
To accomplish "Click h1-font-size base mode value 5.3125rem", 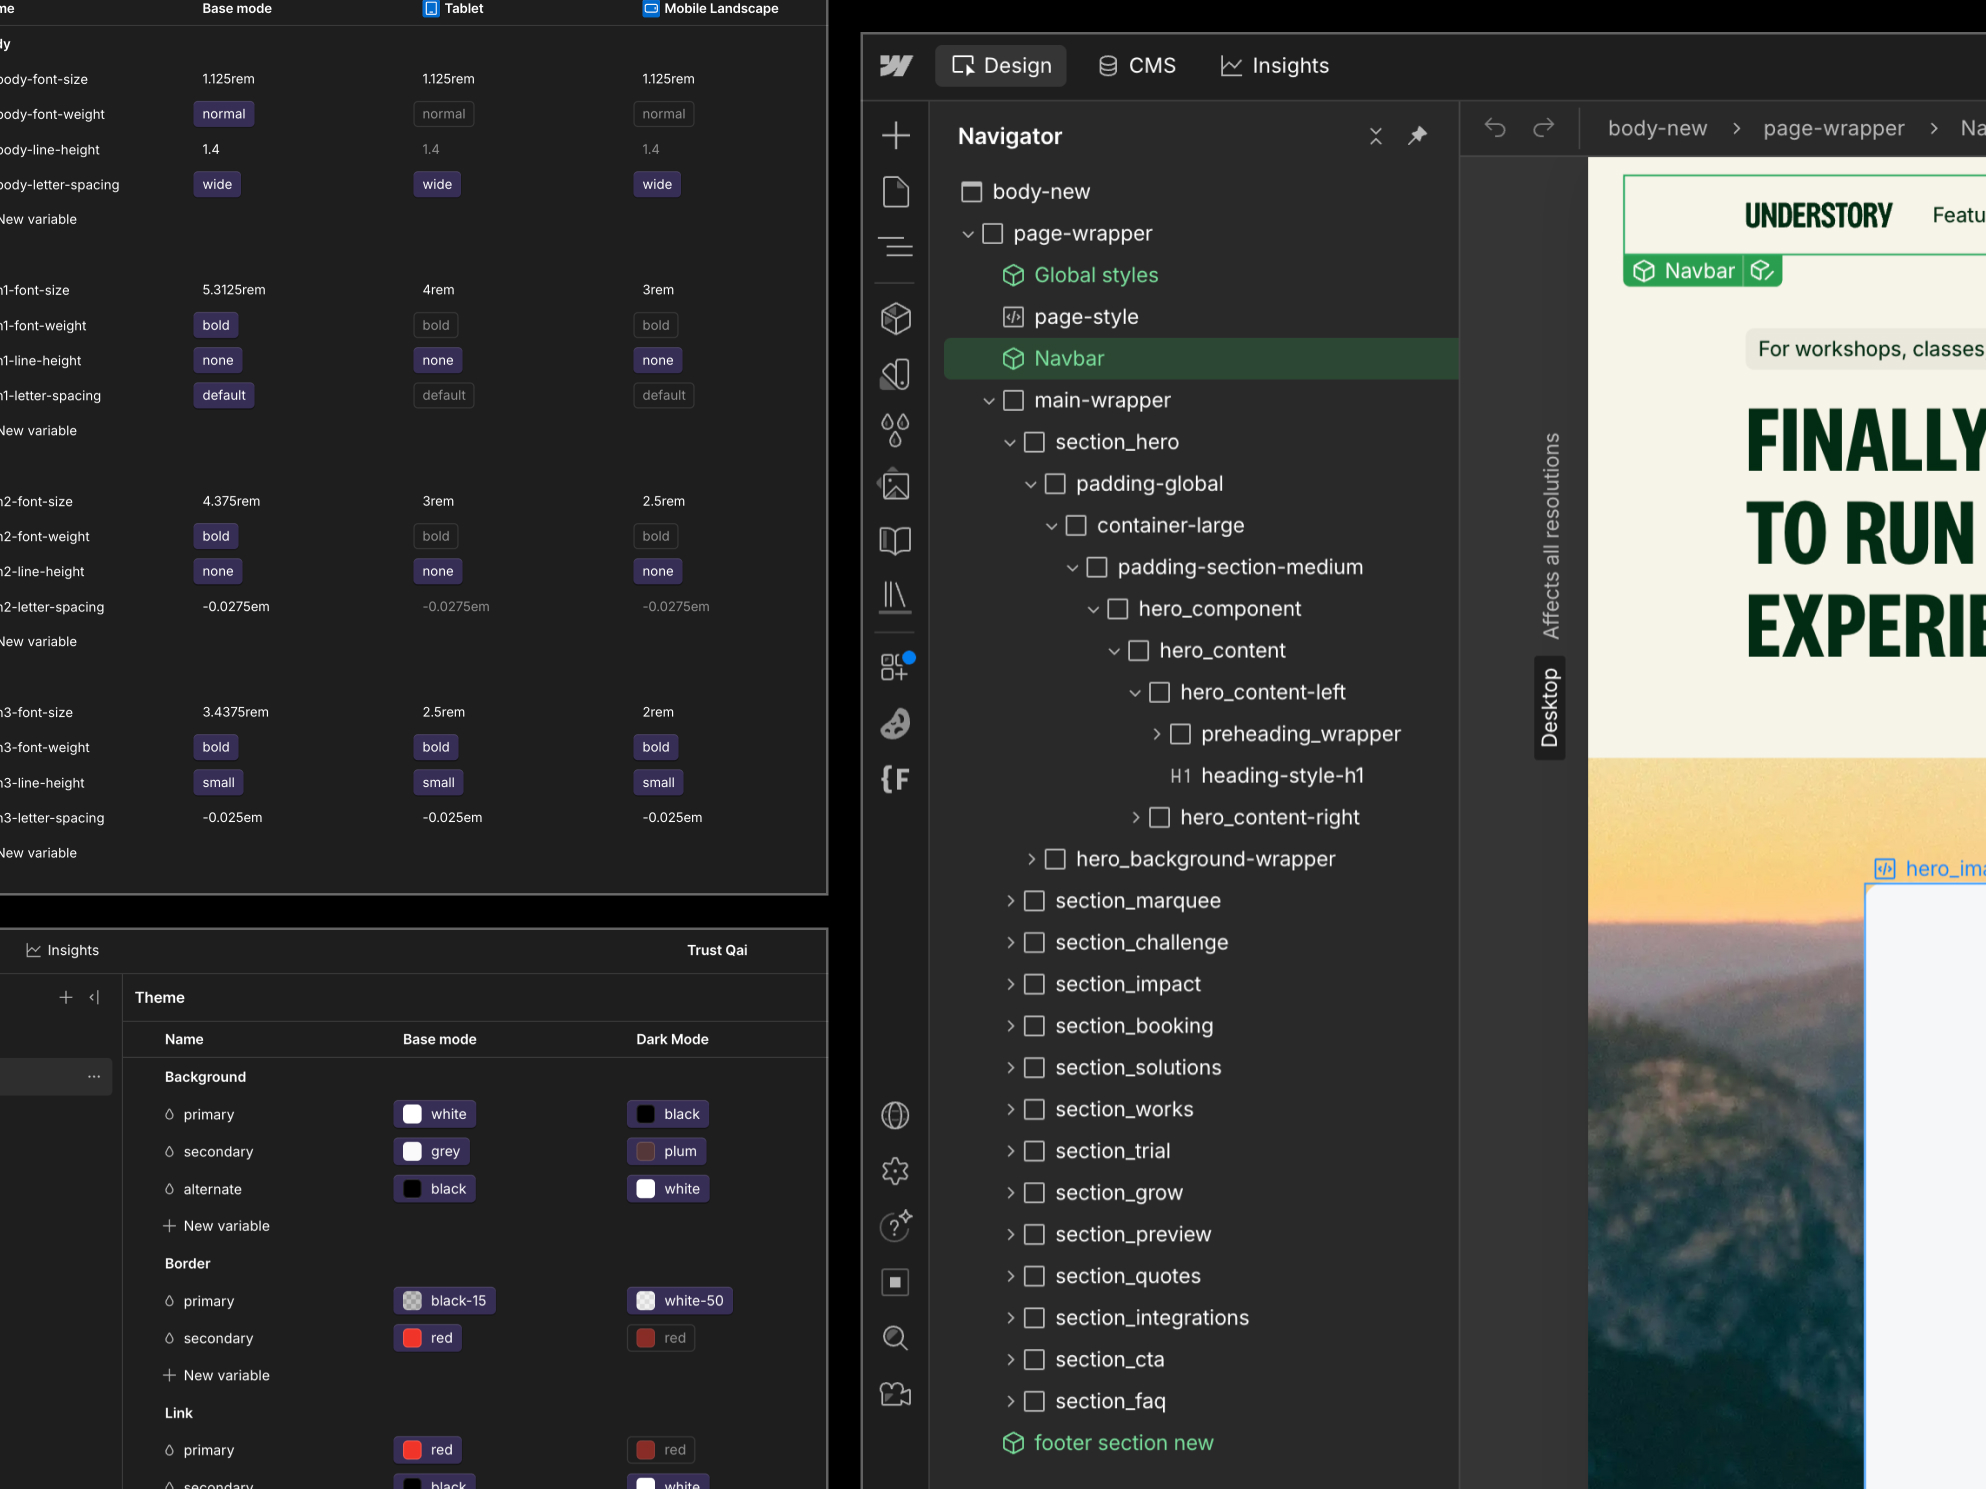I will click(234, 290).
